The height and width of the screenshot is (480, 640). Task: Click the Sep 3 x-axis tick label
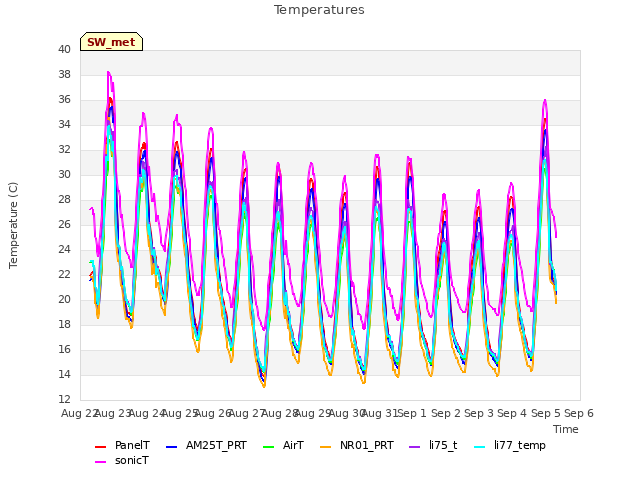click(x=479, y=413)
